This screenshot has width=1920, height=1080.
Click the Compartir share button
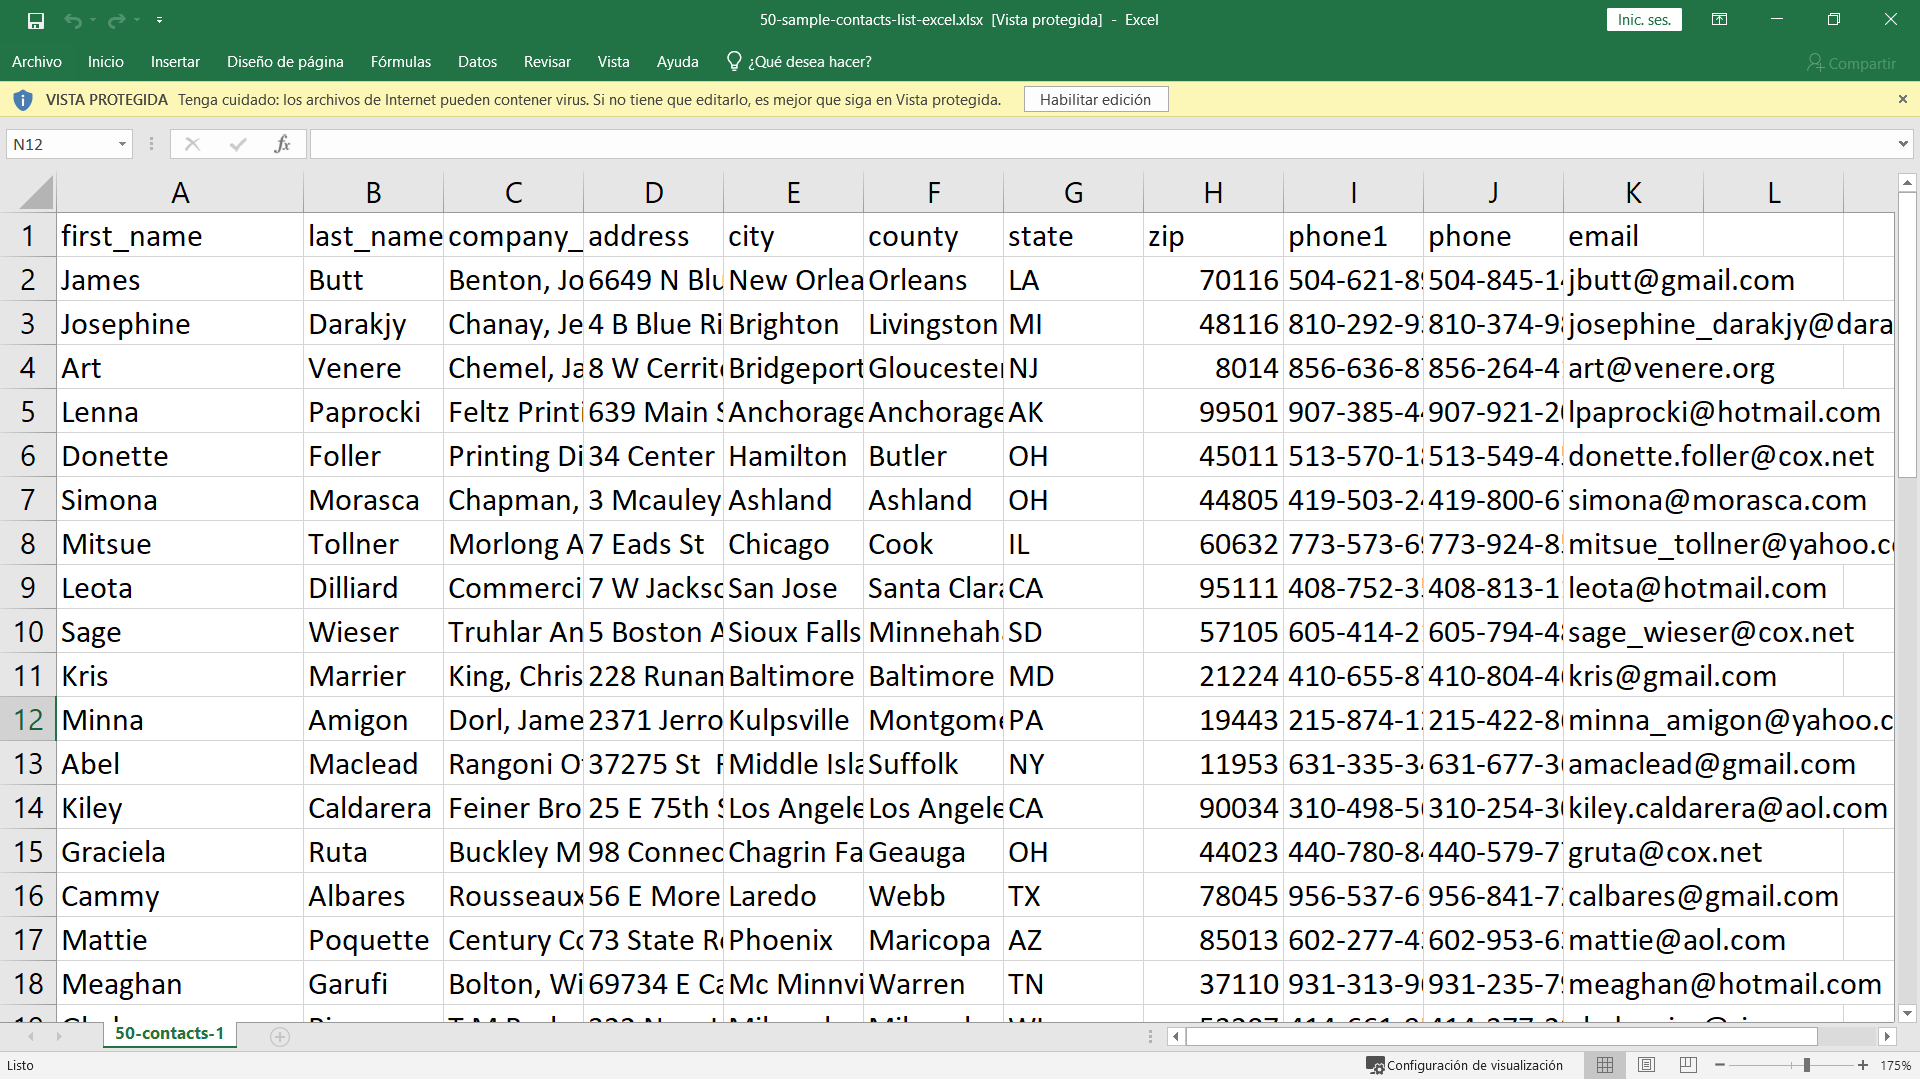coord(1851,63)
